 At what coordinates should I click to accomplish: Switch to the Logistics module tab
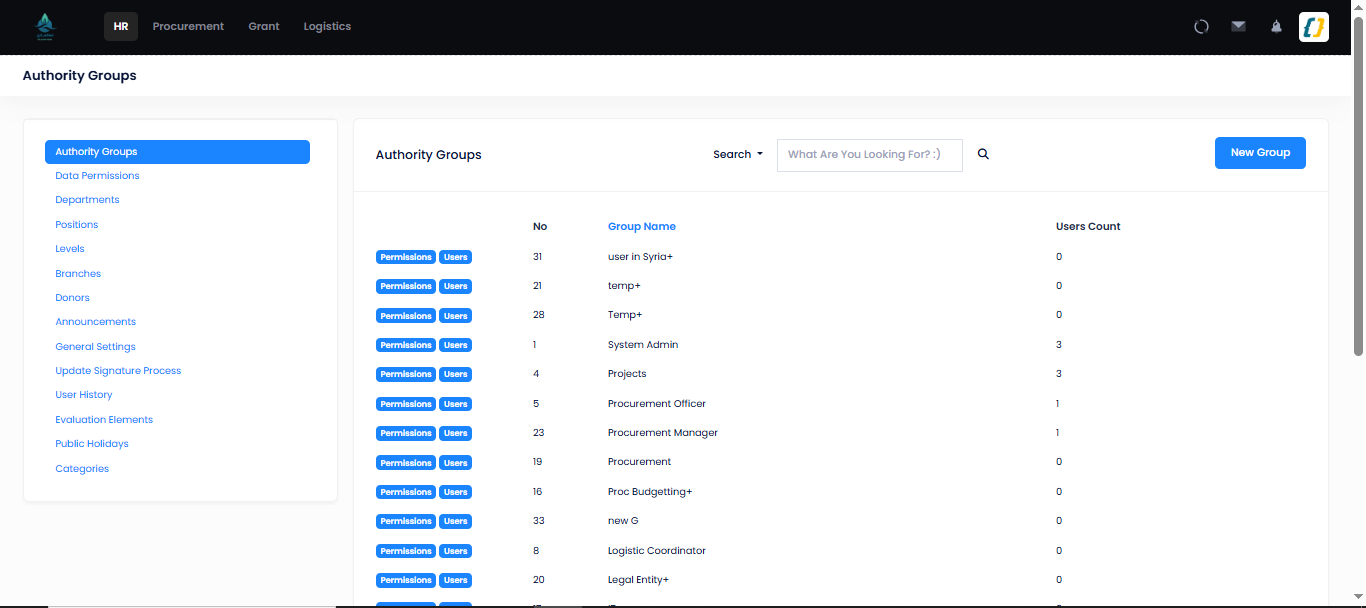tap(327, 26)
